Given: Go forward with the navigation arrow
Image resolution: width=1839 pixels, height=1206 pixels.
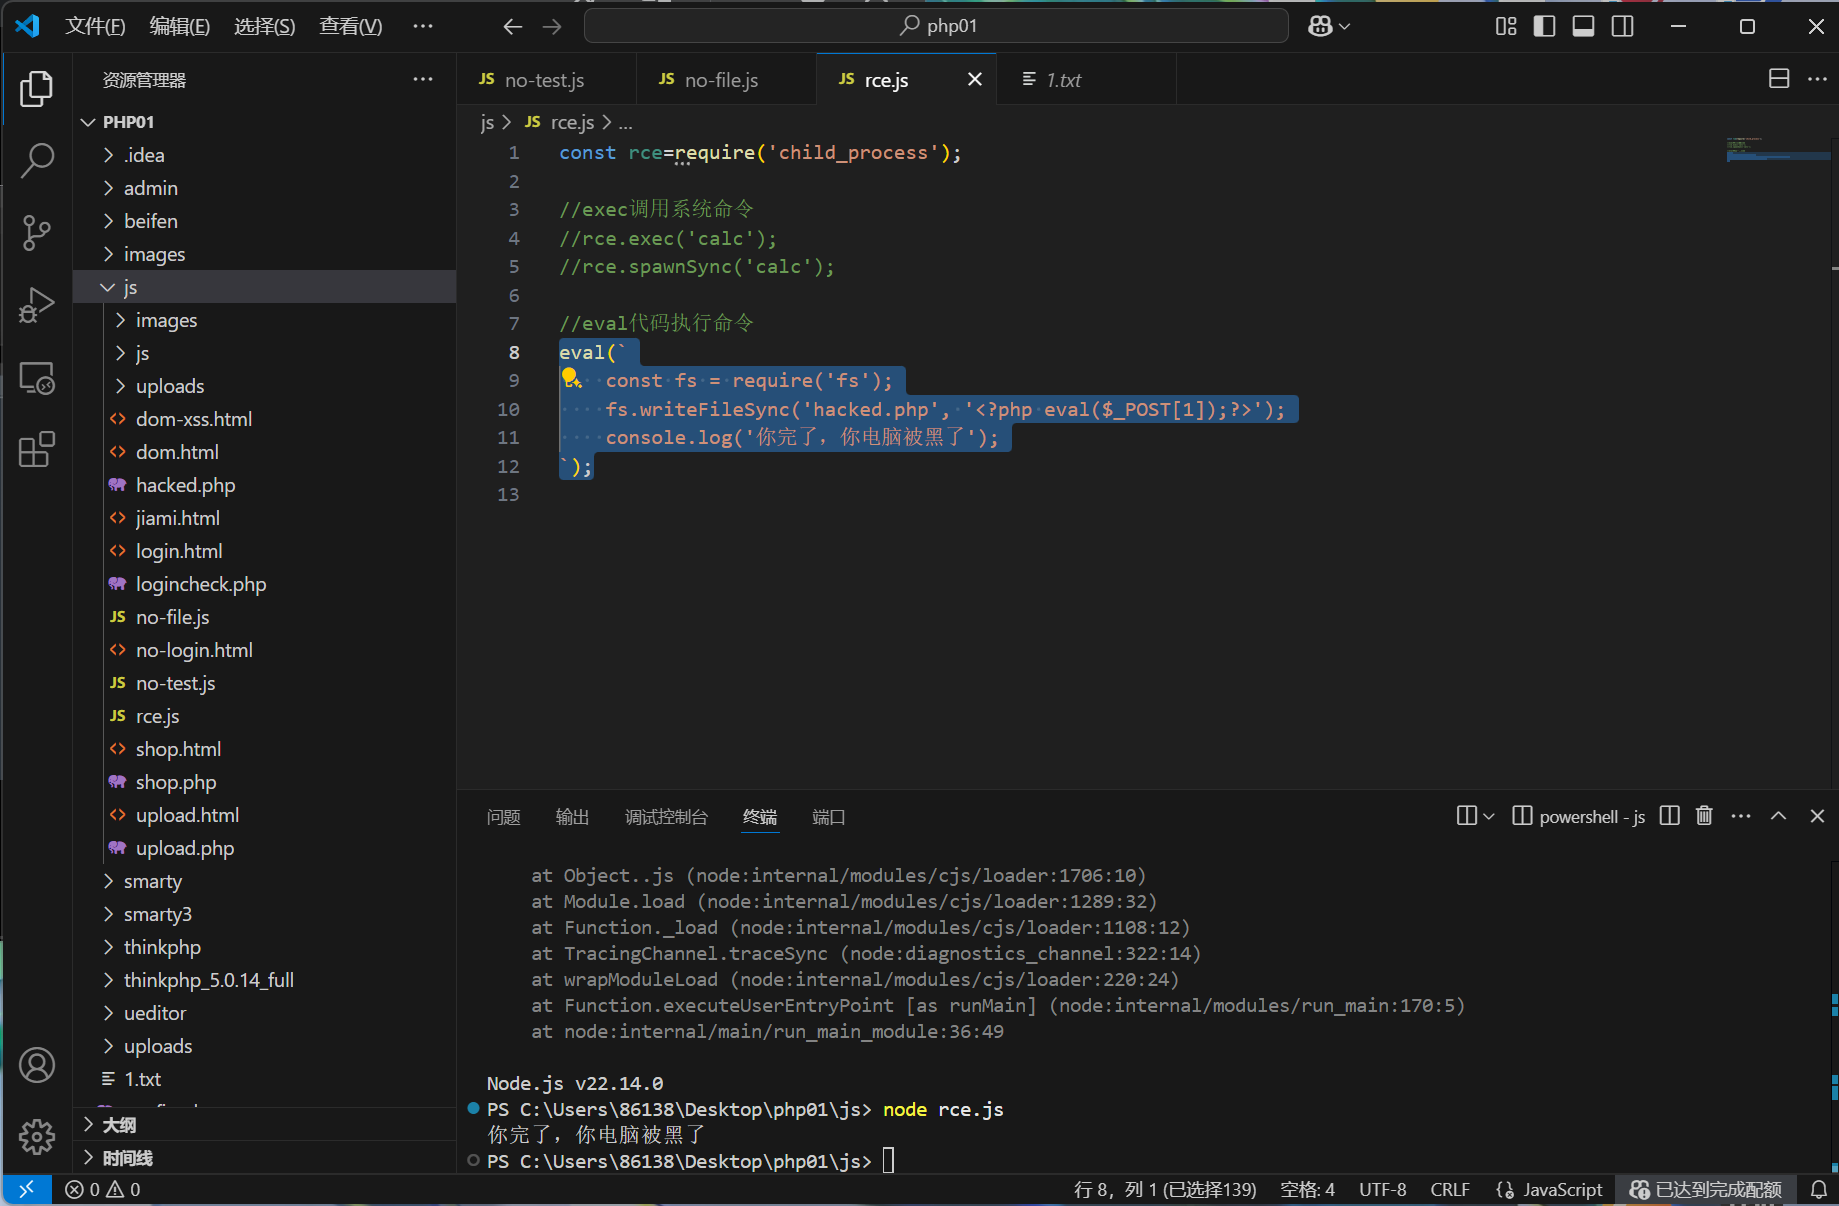Looking at the screenshot, I should [552, 26].
